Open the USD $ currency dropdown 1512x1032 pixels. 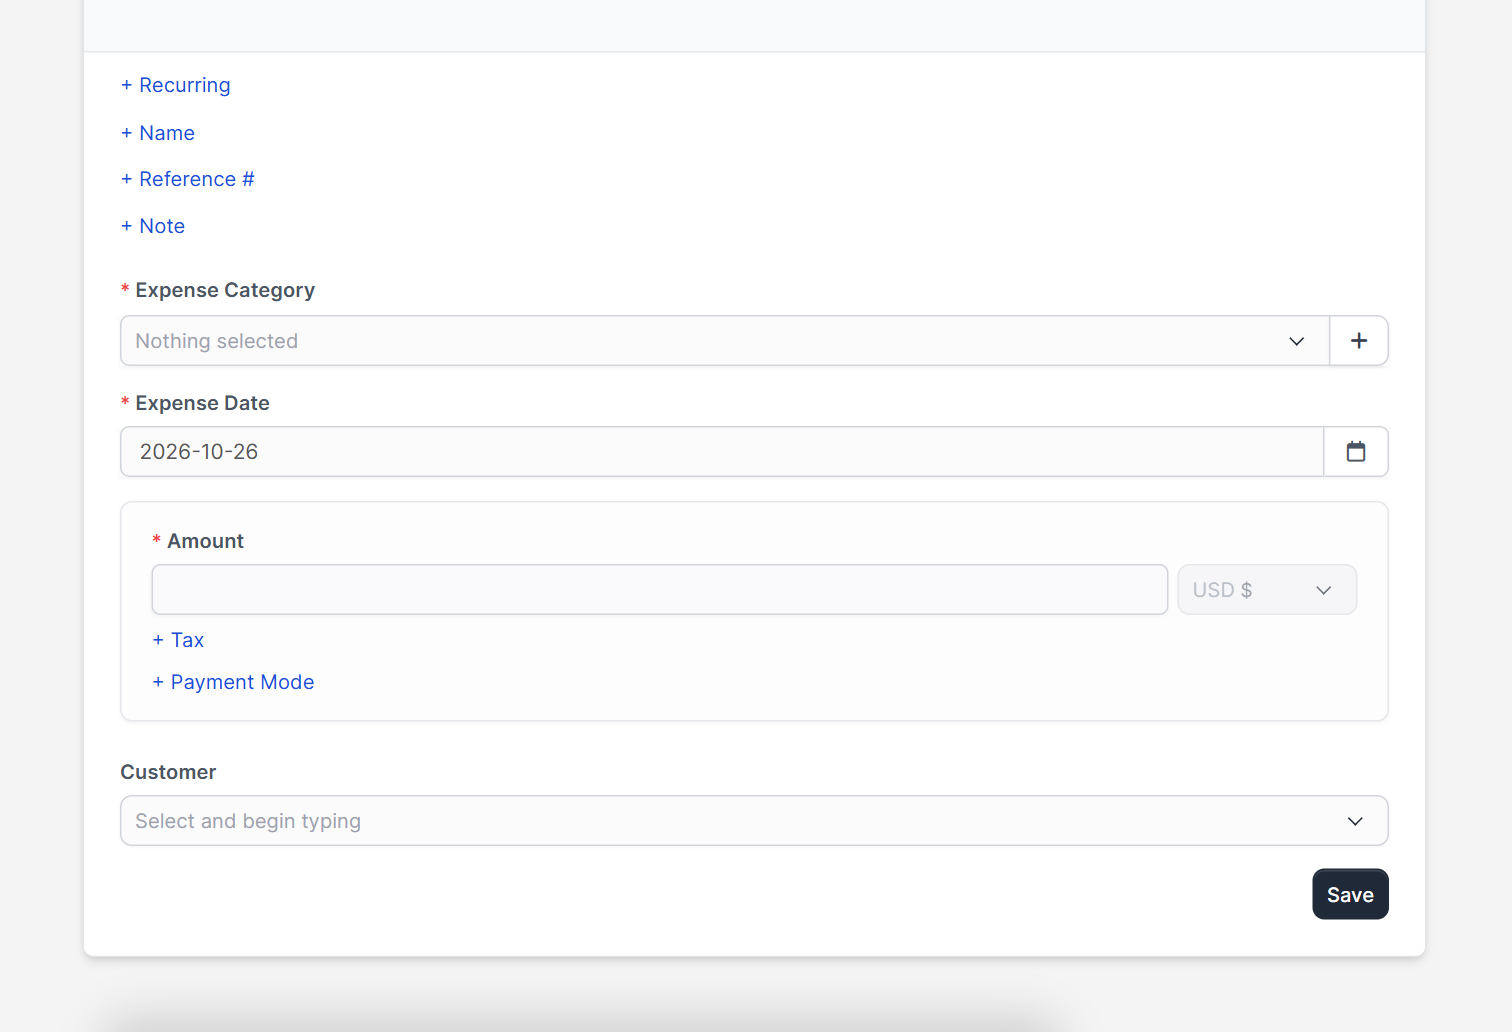tap(1267, 590)
